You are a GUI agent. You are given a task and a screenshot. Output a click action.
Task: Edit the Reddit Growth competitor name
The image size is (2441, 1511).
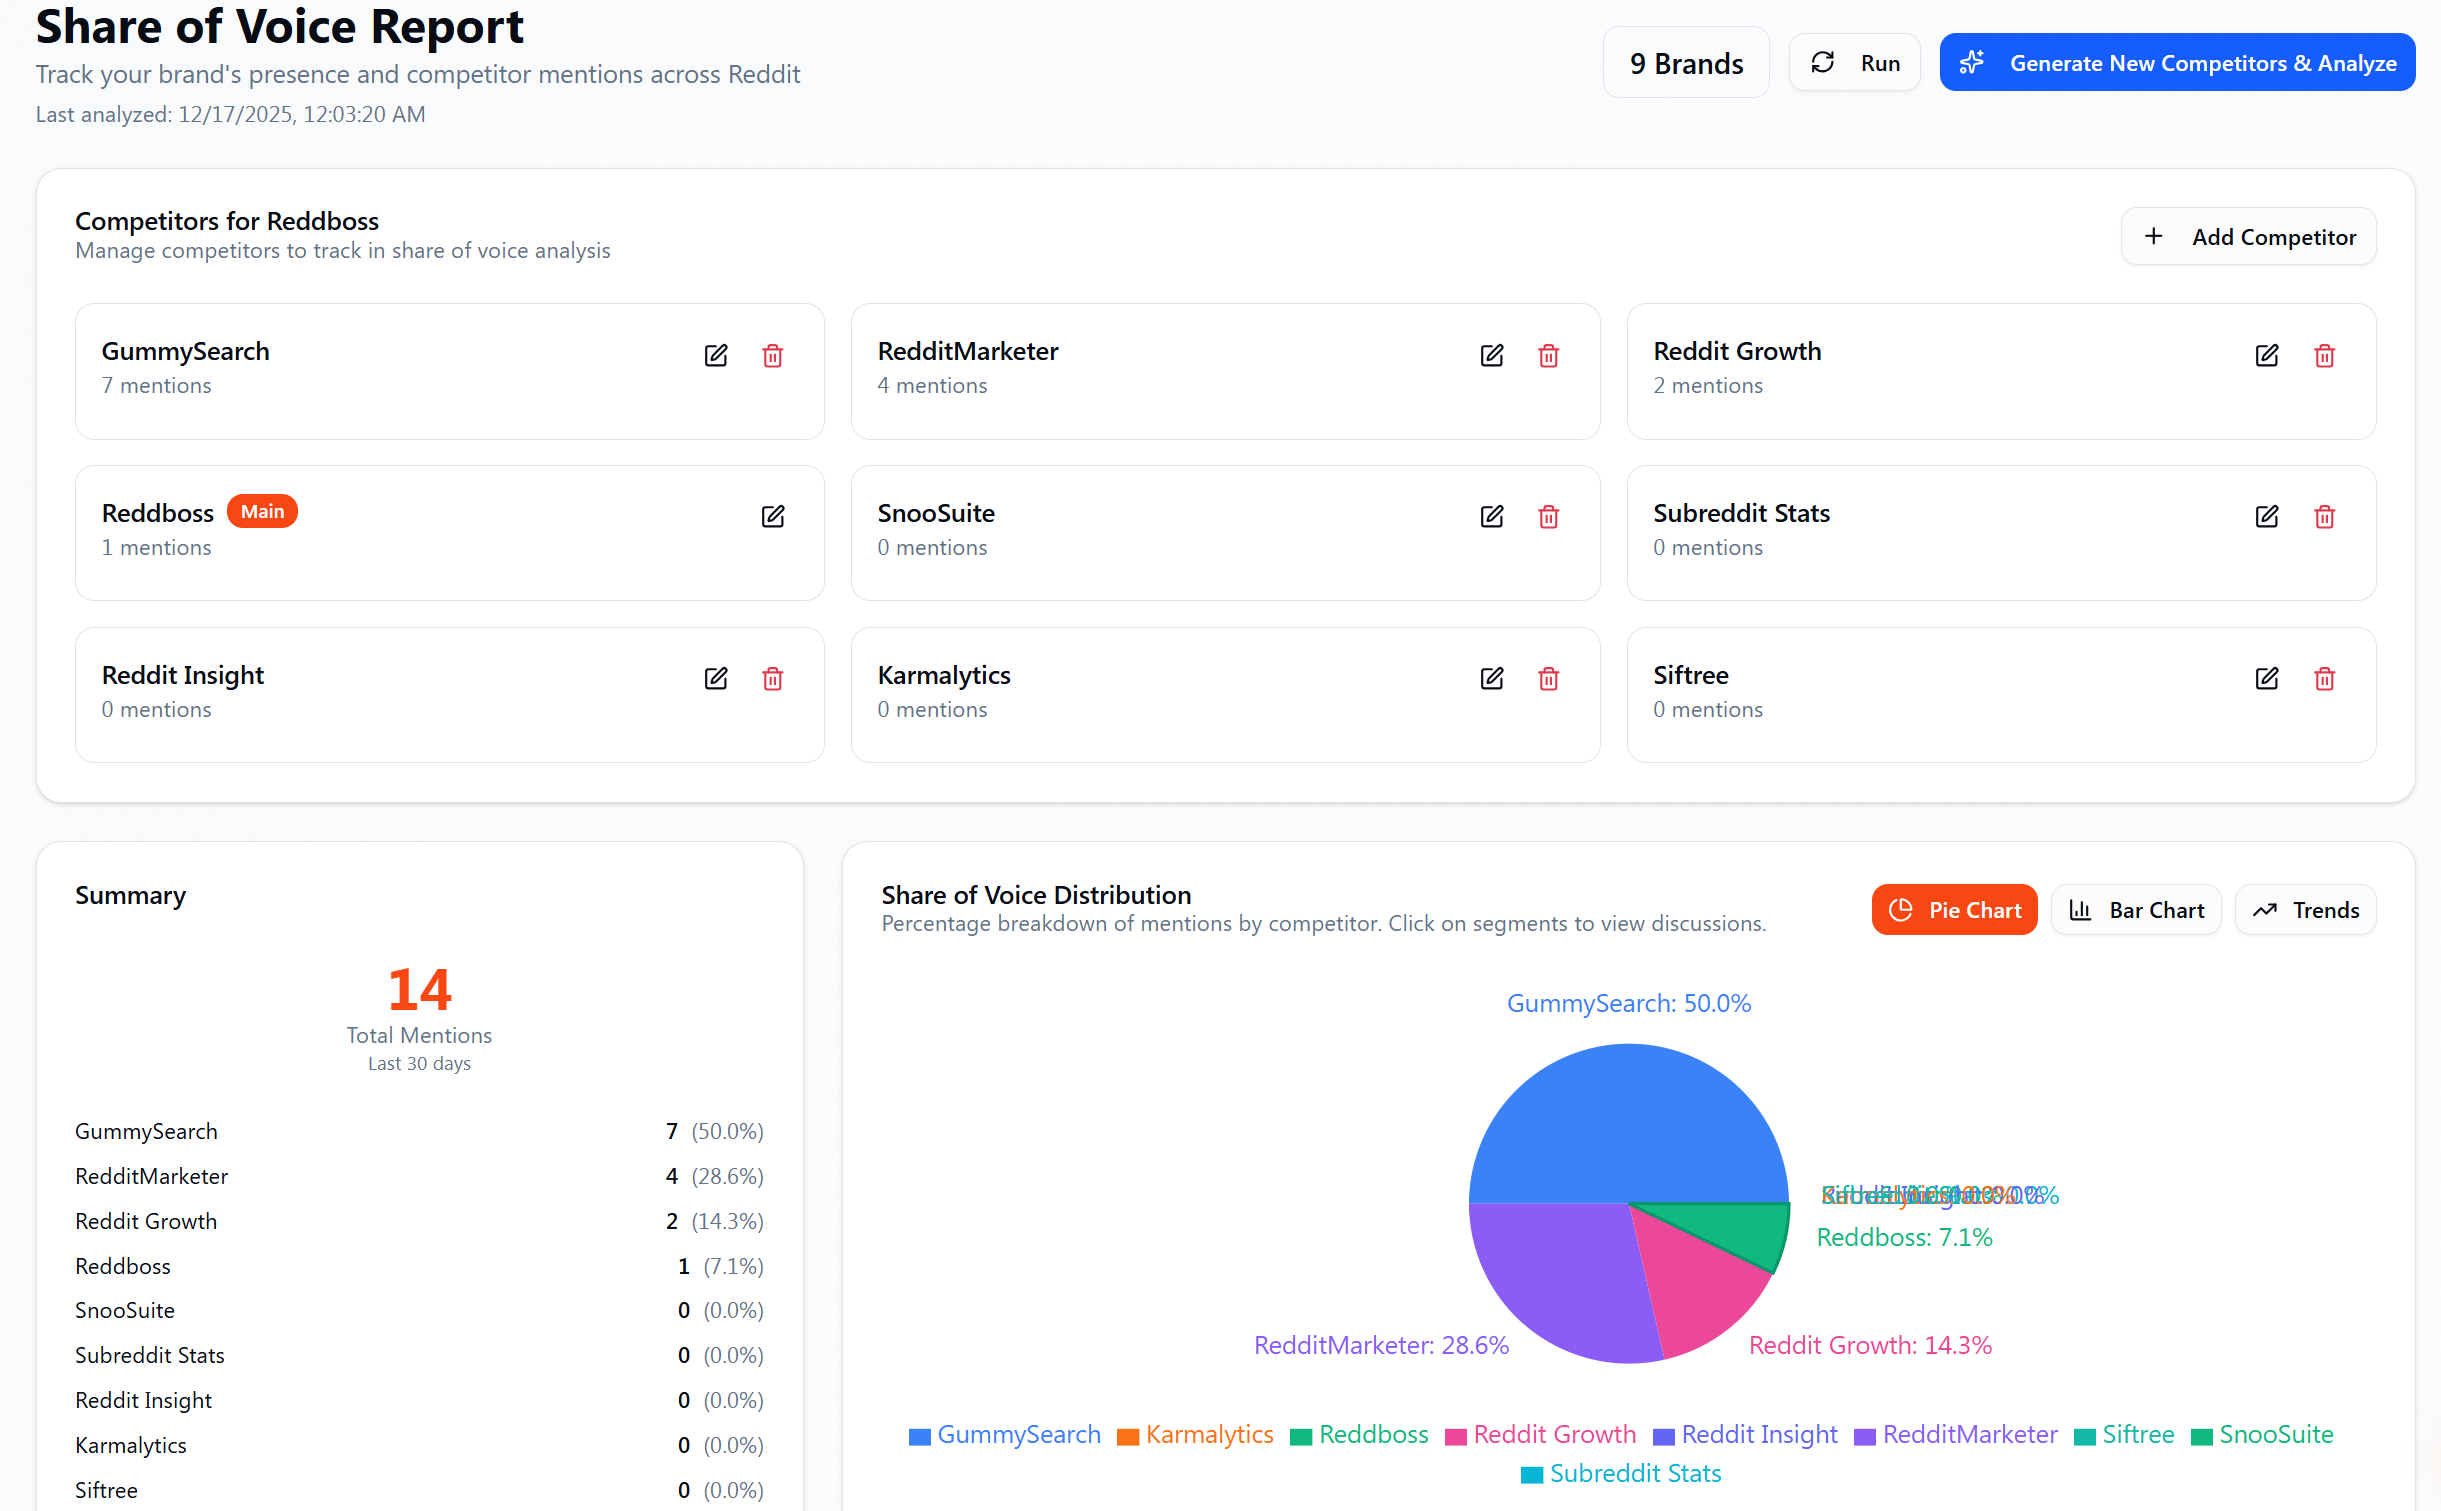[2267, 355]
